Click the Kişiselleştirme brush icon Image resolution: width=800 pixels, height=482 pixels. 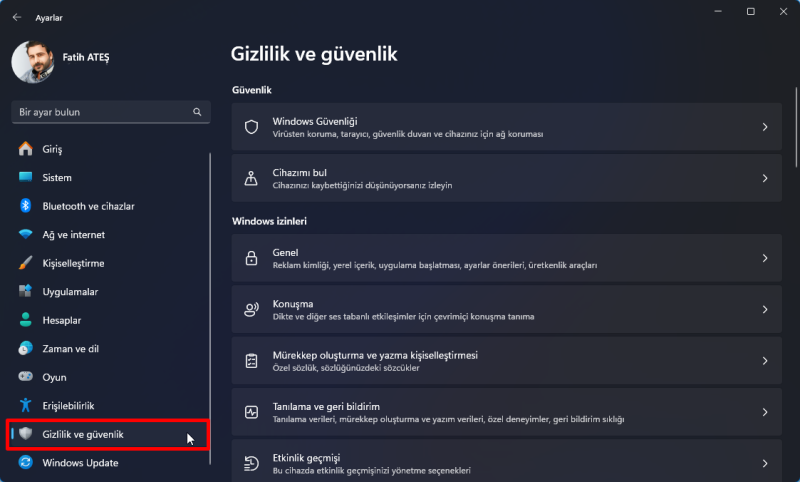click(x=26, y=263)
